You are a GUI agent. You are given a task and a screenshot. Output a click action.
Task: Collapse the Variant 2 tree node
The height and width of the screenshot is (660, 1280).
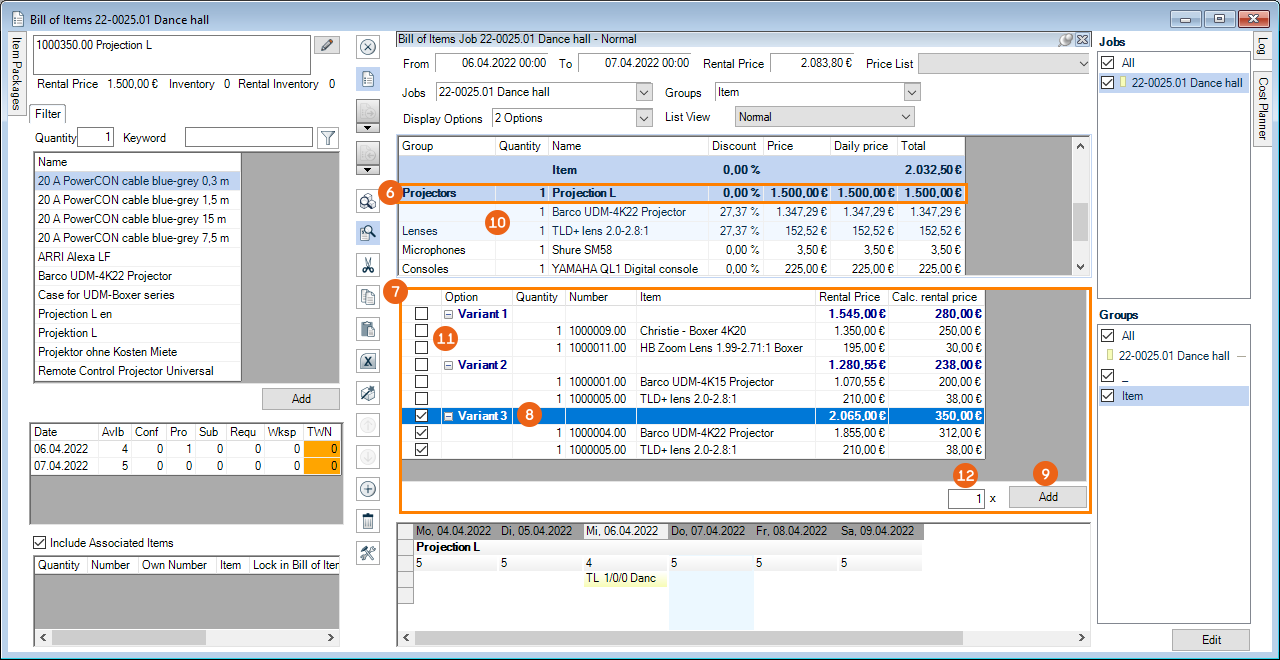click(x=449, y=365)
